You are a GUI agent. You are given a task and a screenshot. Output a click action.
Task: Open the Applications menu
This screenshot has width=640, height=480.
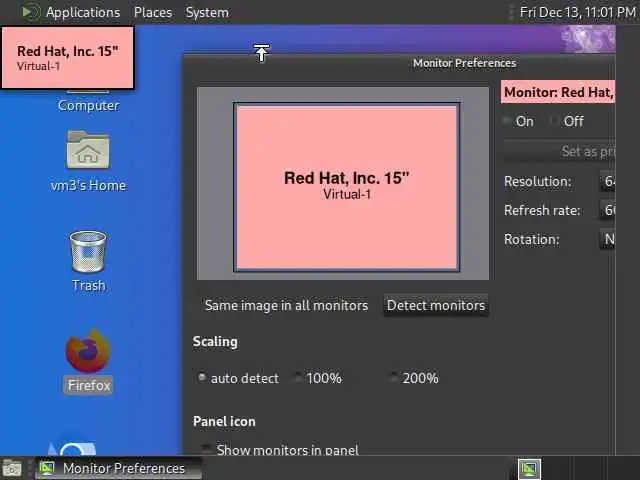click(x=83, y=12)
